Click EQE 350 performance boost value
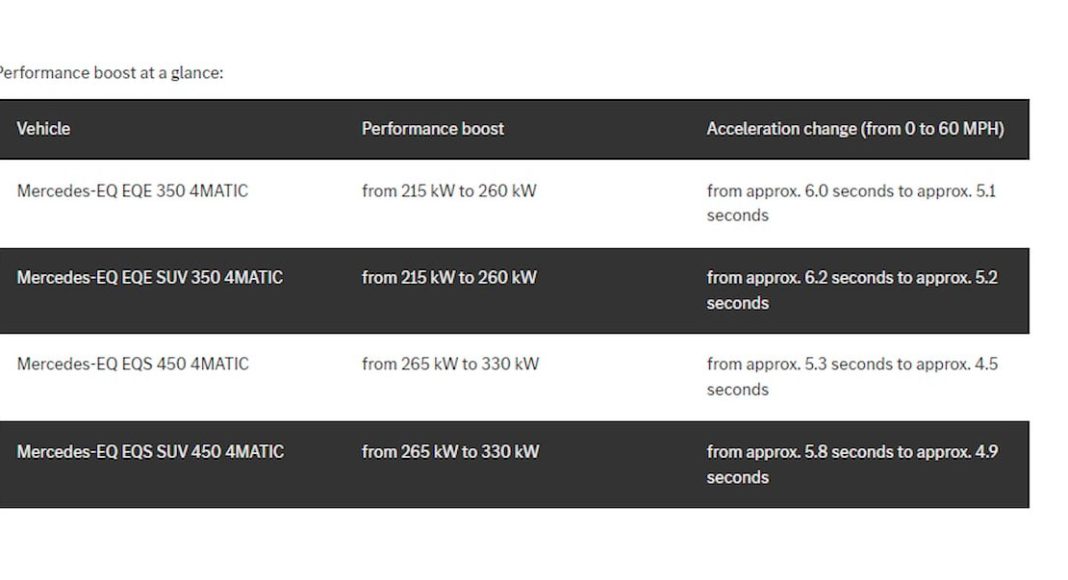Viewport: 1068px width, 580px height. [x=448, y=191]
